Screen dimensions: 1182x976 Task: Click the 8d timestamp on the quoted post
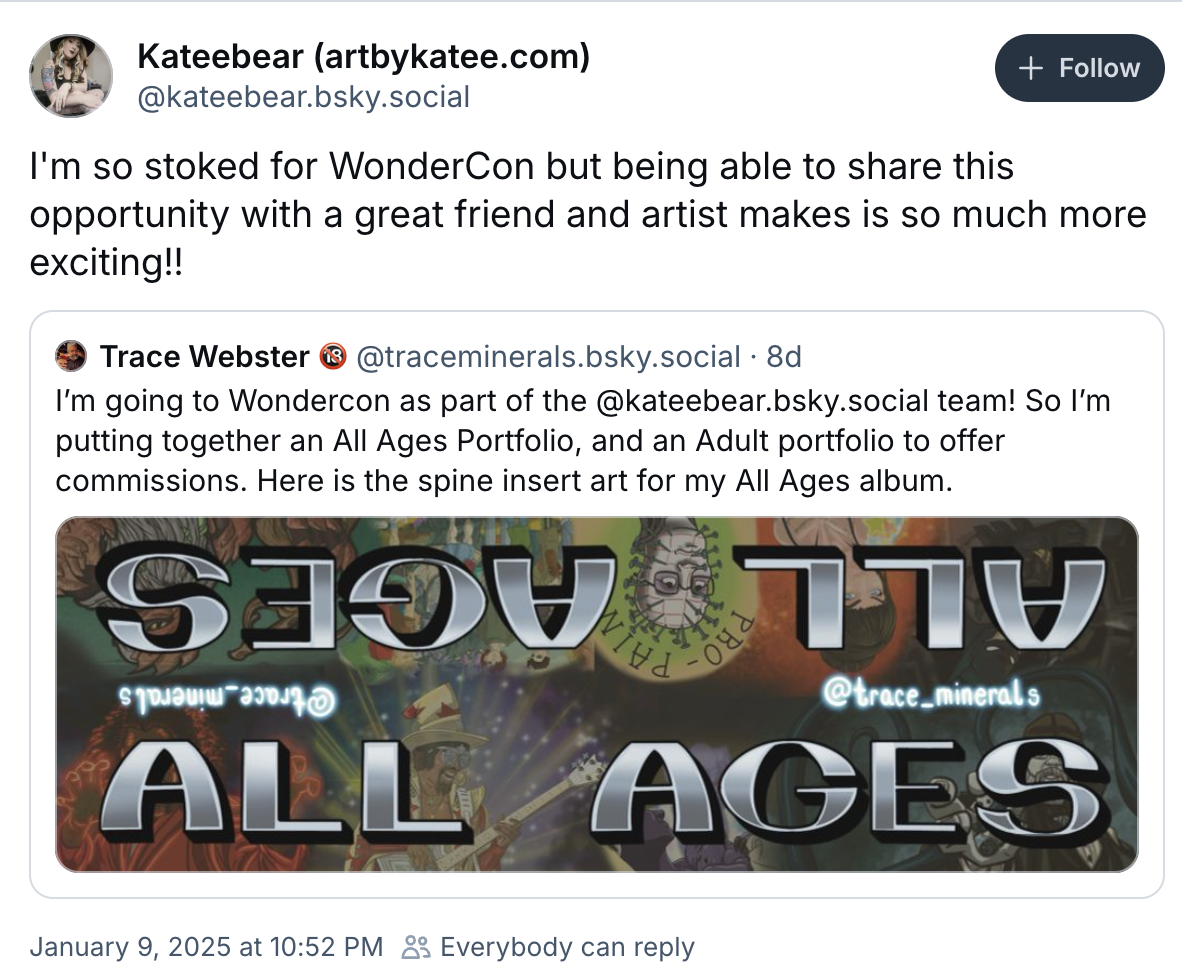pyautogui.click(x=785, y=356)
